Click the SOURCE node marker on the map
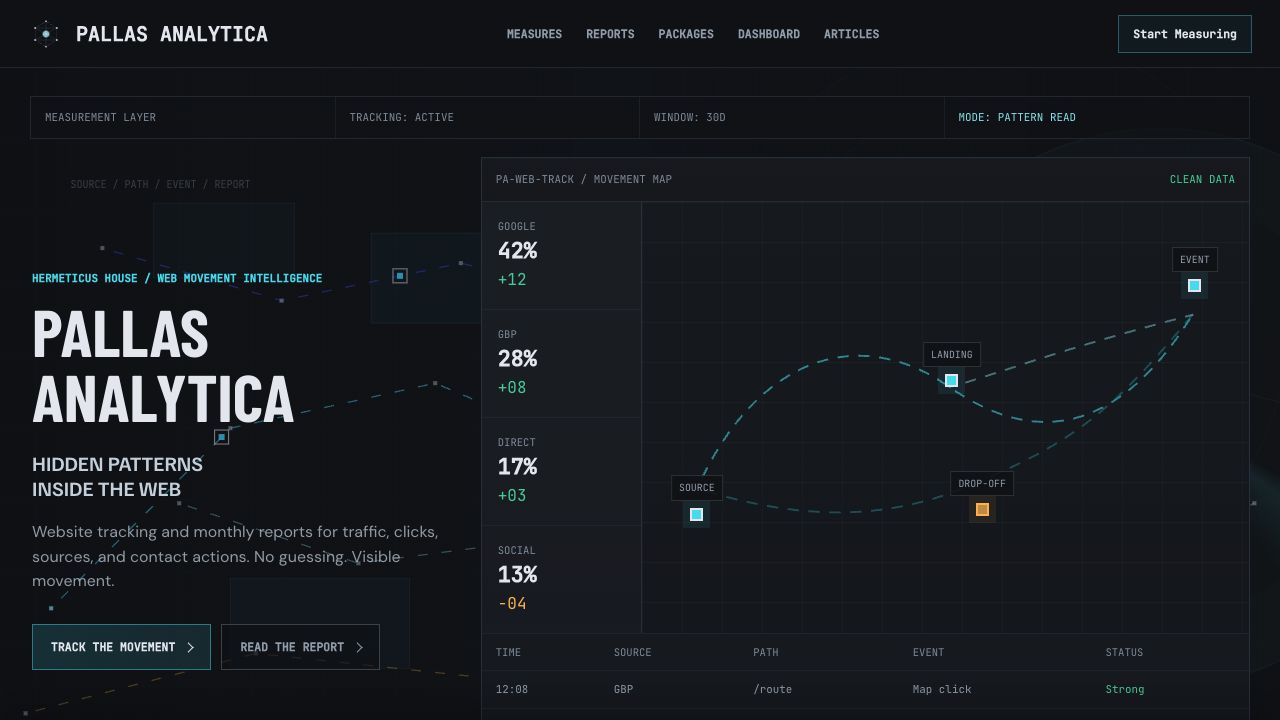Viewport: 1280px width, 720px height. tap(696, 515)
